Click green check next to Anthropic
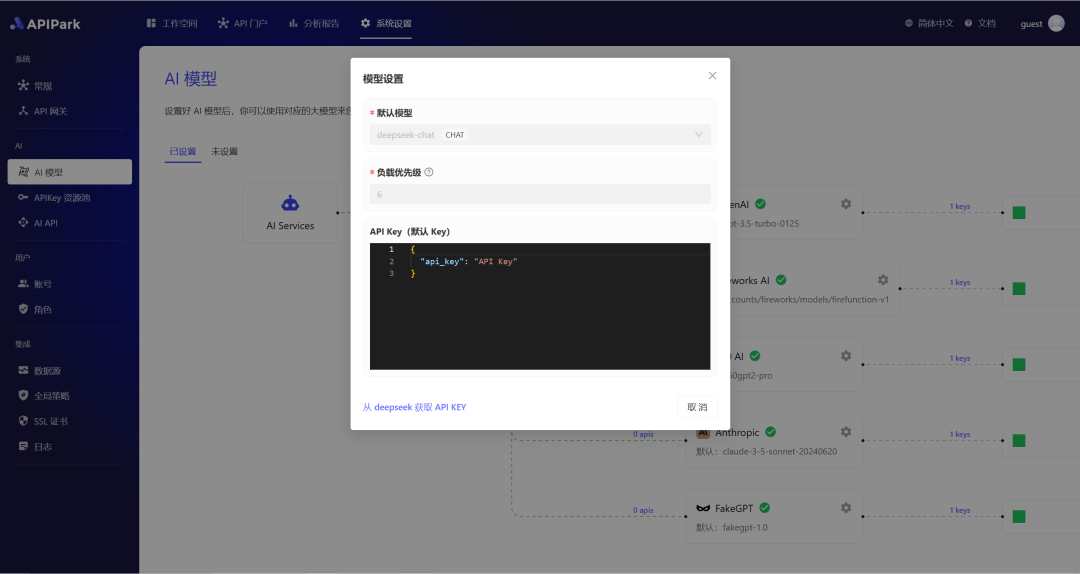Image resolution: width=1080 pixels, height=574 pixels. pyautogui.click(x=771, y=432)
